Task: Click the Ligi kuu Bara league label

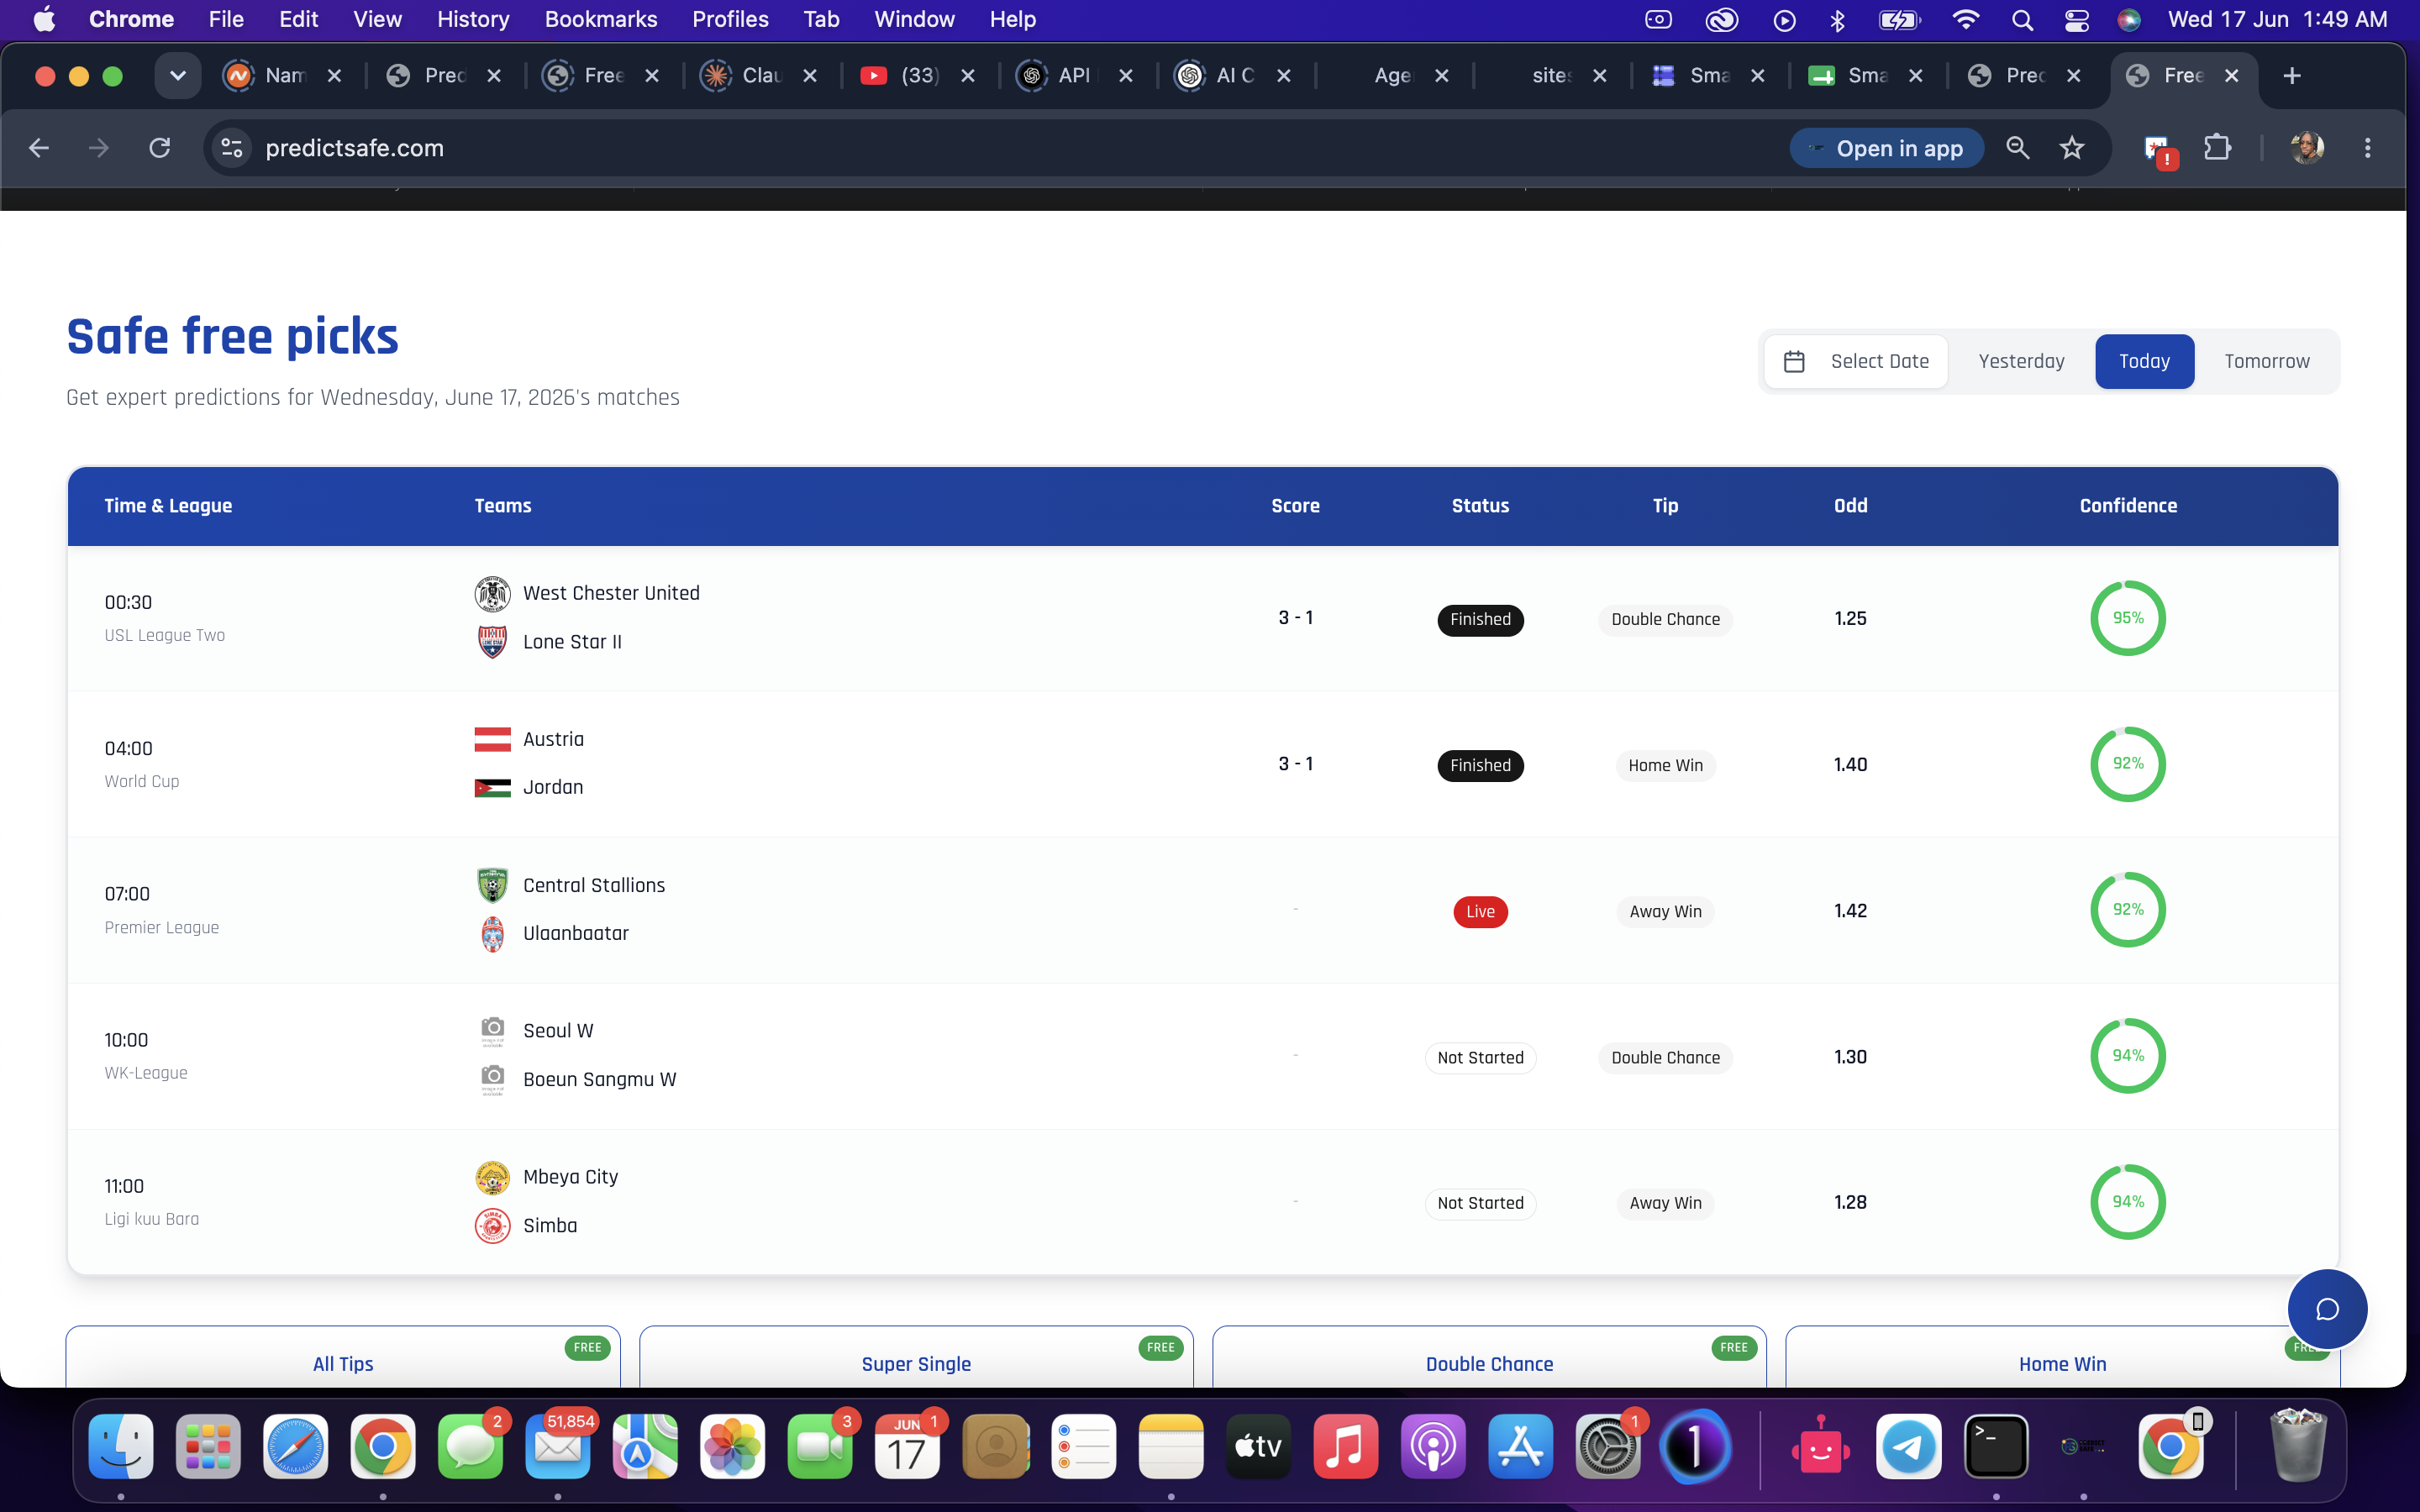Action: 152,1219
